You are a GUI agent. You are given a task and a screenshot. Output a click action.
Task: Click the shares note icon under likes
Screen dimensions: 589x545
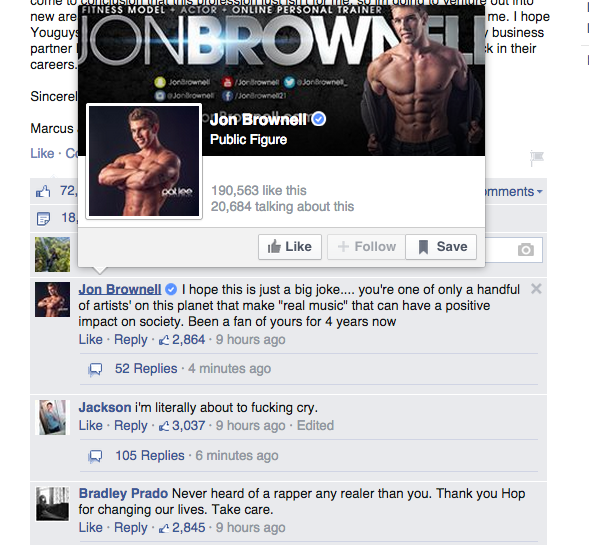(43, 218)
